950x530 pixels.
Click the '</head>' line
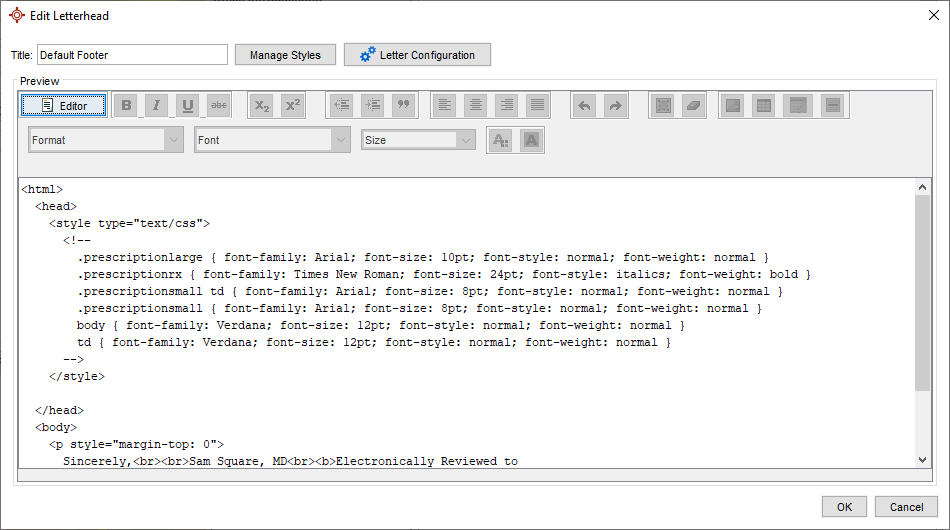59,410
